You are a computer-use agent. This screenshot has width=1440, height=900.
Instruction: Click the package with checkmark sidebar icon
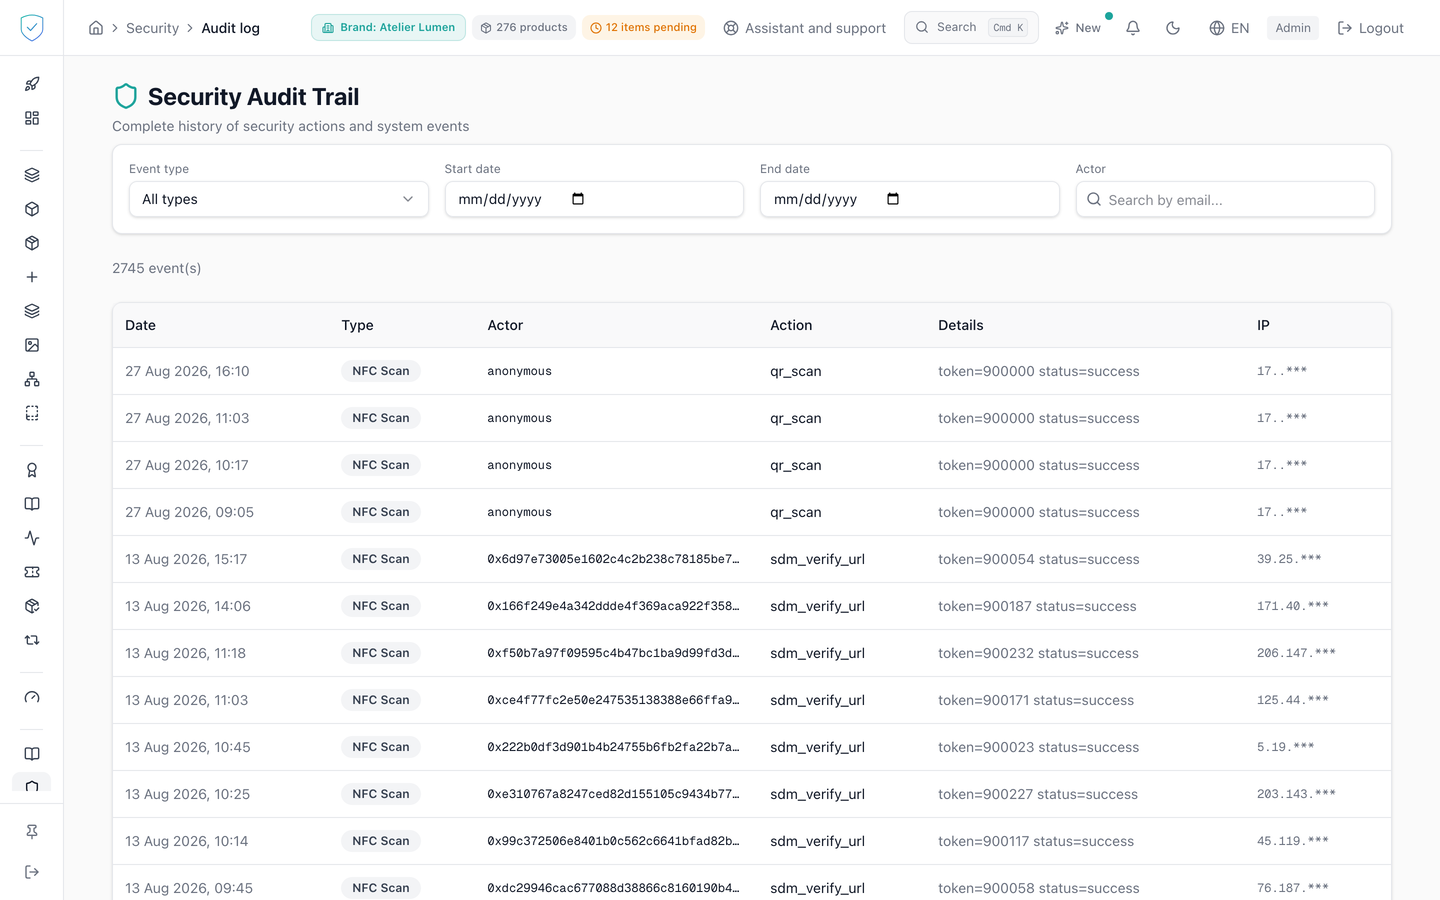32,606
